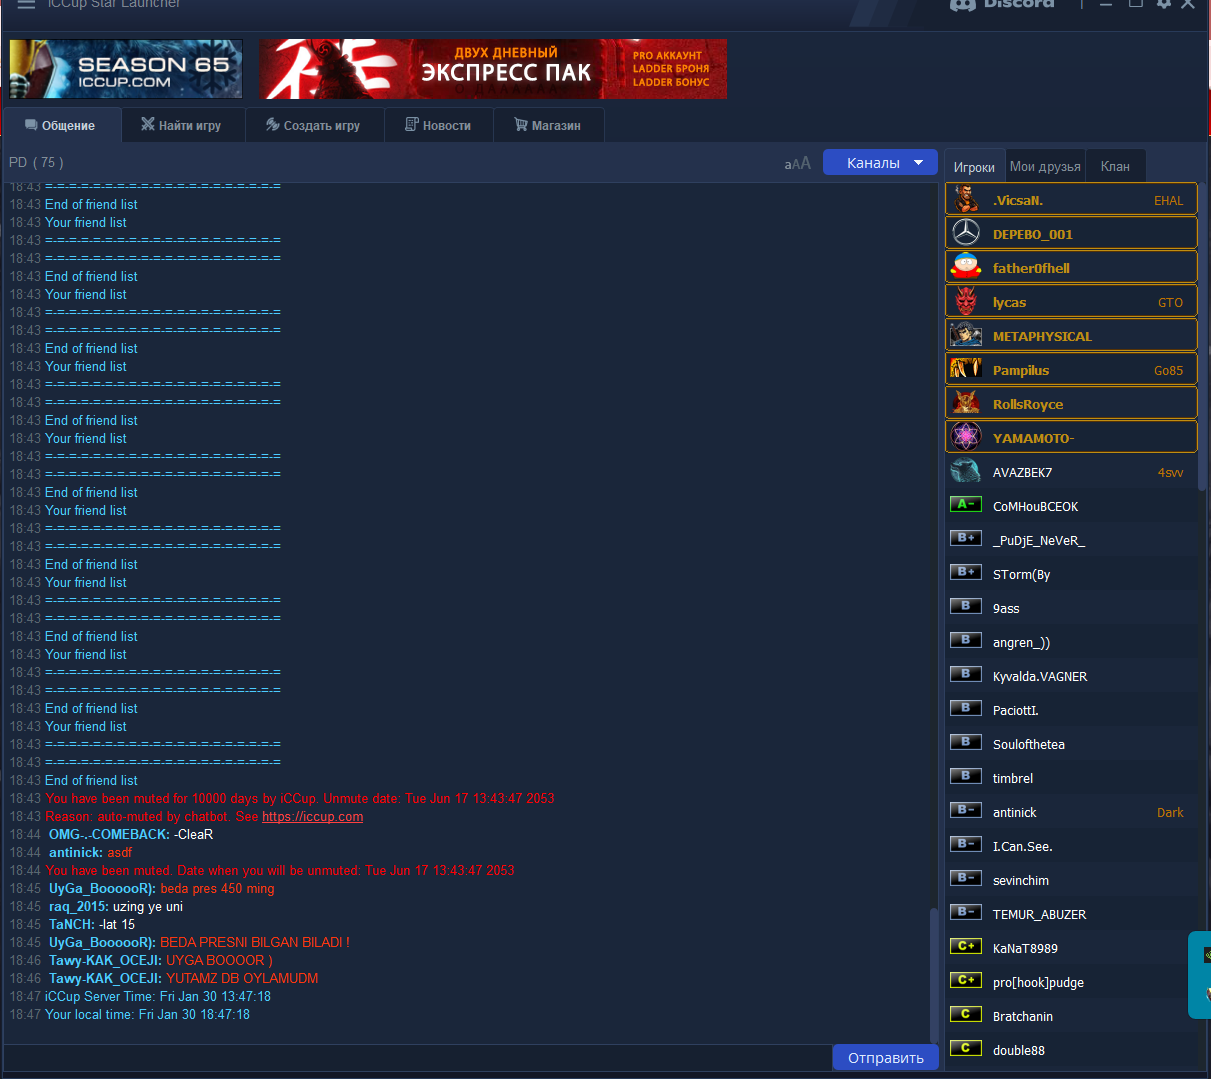Click the B rank badge of Soulofthetea

click(966, 742)
